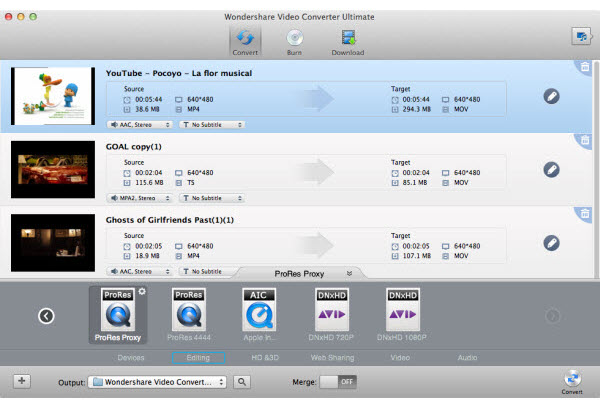The height and width of the screenshot is (407, 600).
Task: Delete the YouTube Pocoyo video item
Action: coord(585,67)
